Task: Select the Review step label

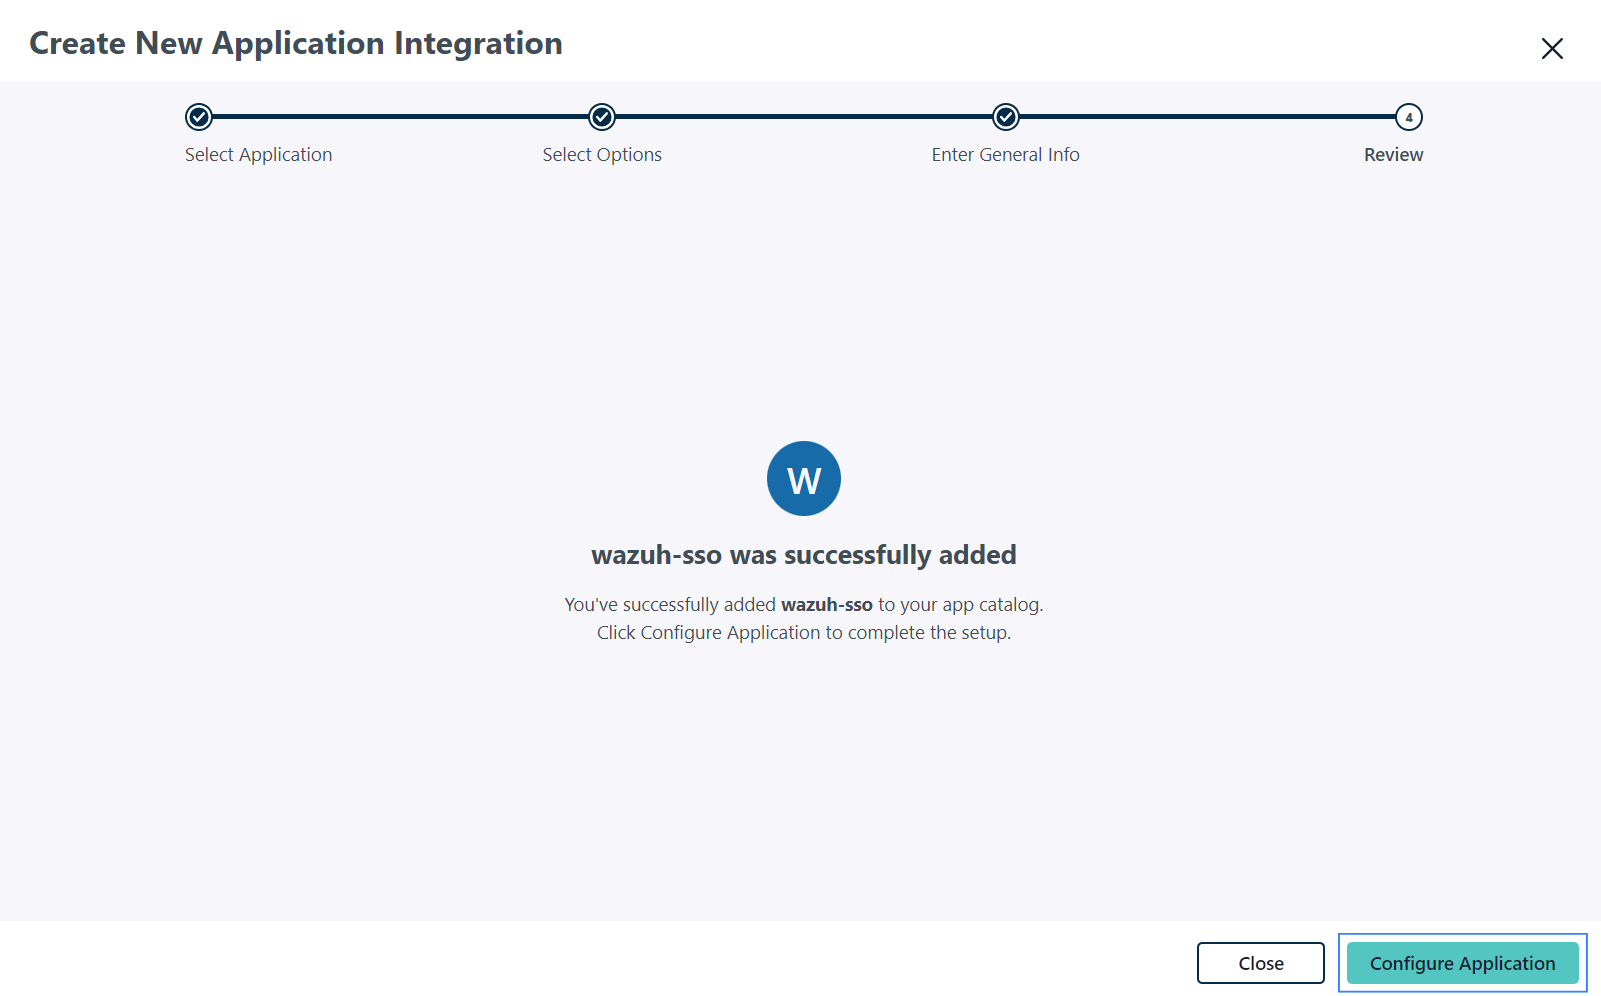Action: coord(1393,154)
